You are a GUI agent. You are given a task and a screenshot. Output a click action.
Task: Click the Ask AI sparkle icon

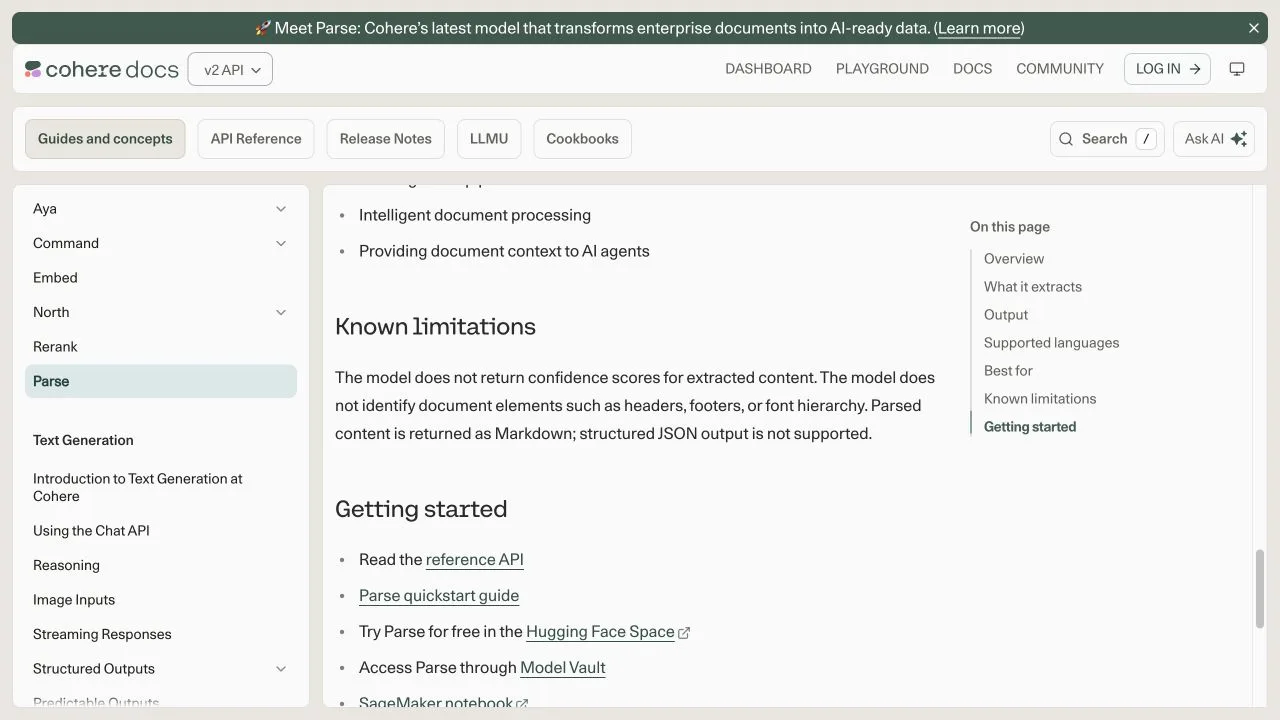tap(1238, 139)
